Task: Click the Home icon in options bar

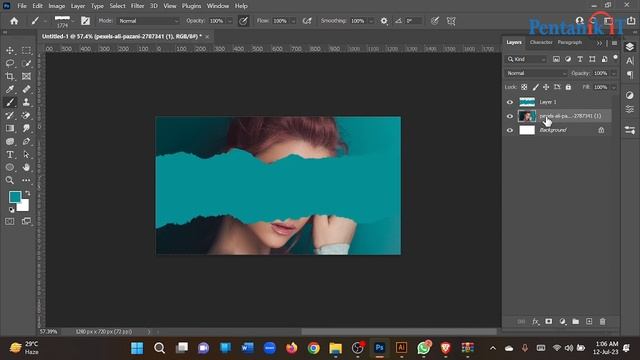Action: tap(14, 21)
